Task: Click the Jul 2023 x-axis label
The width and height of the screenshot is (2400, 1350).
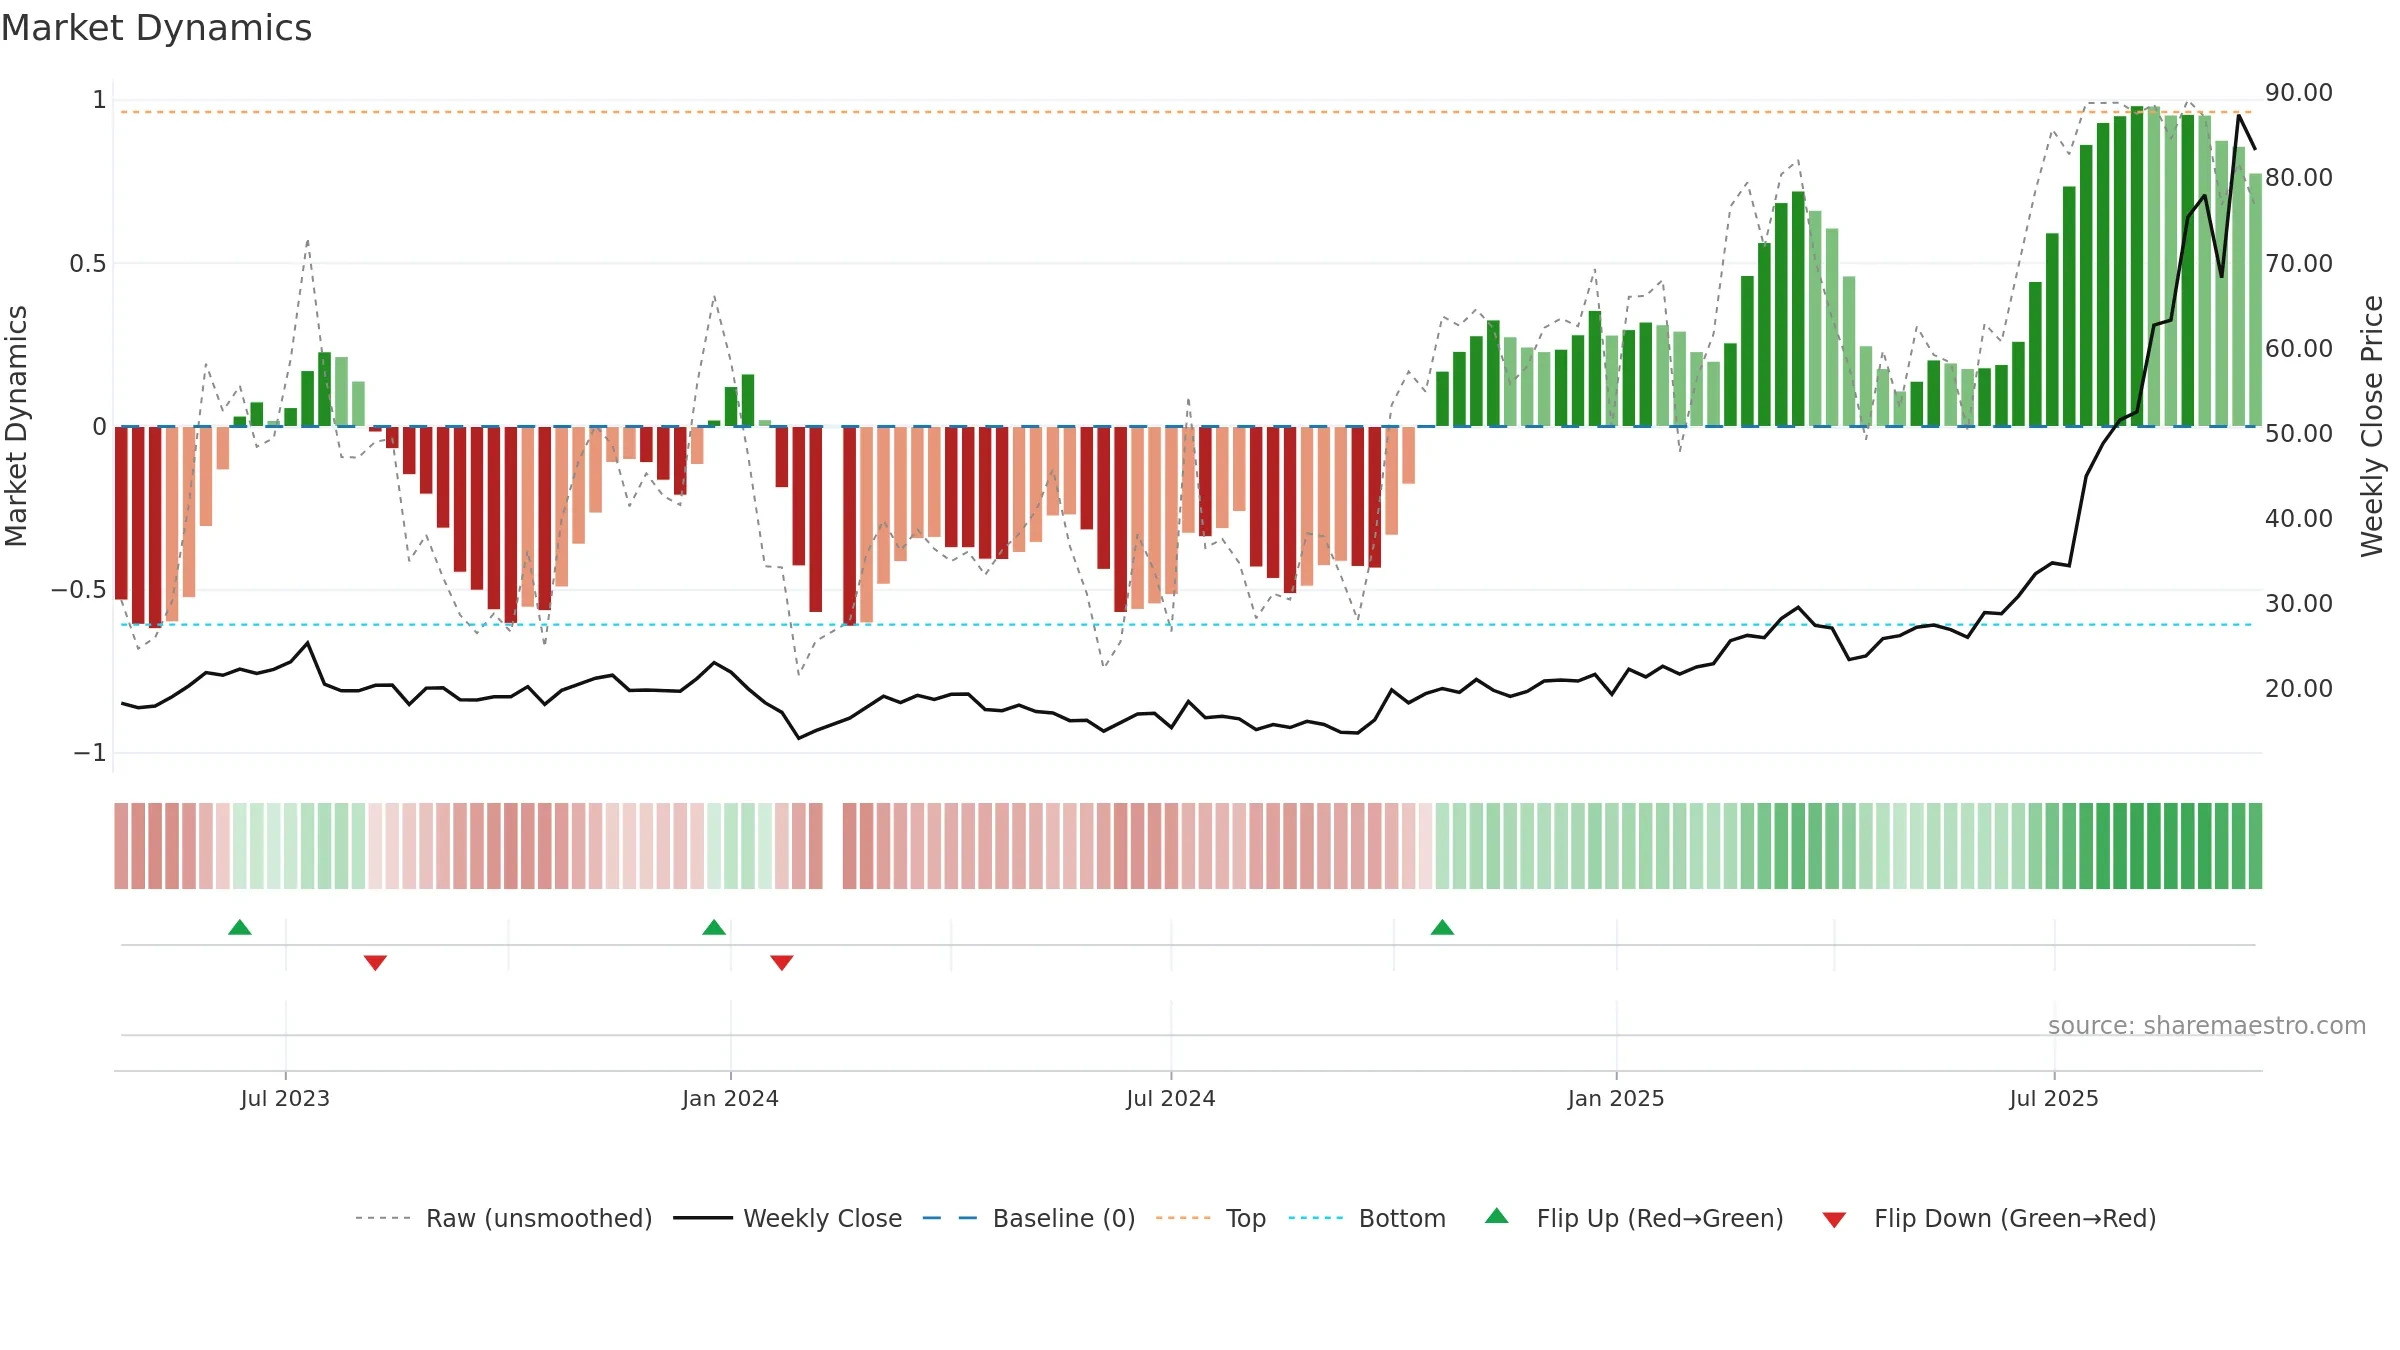Action: click(x=285, y=1098)
